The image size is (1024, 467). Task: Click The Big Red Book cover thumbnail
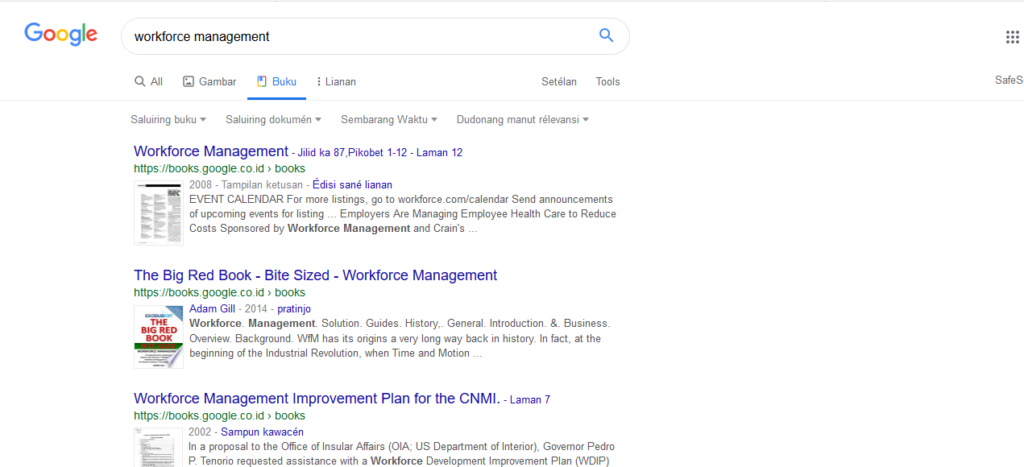[159, 336]
